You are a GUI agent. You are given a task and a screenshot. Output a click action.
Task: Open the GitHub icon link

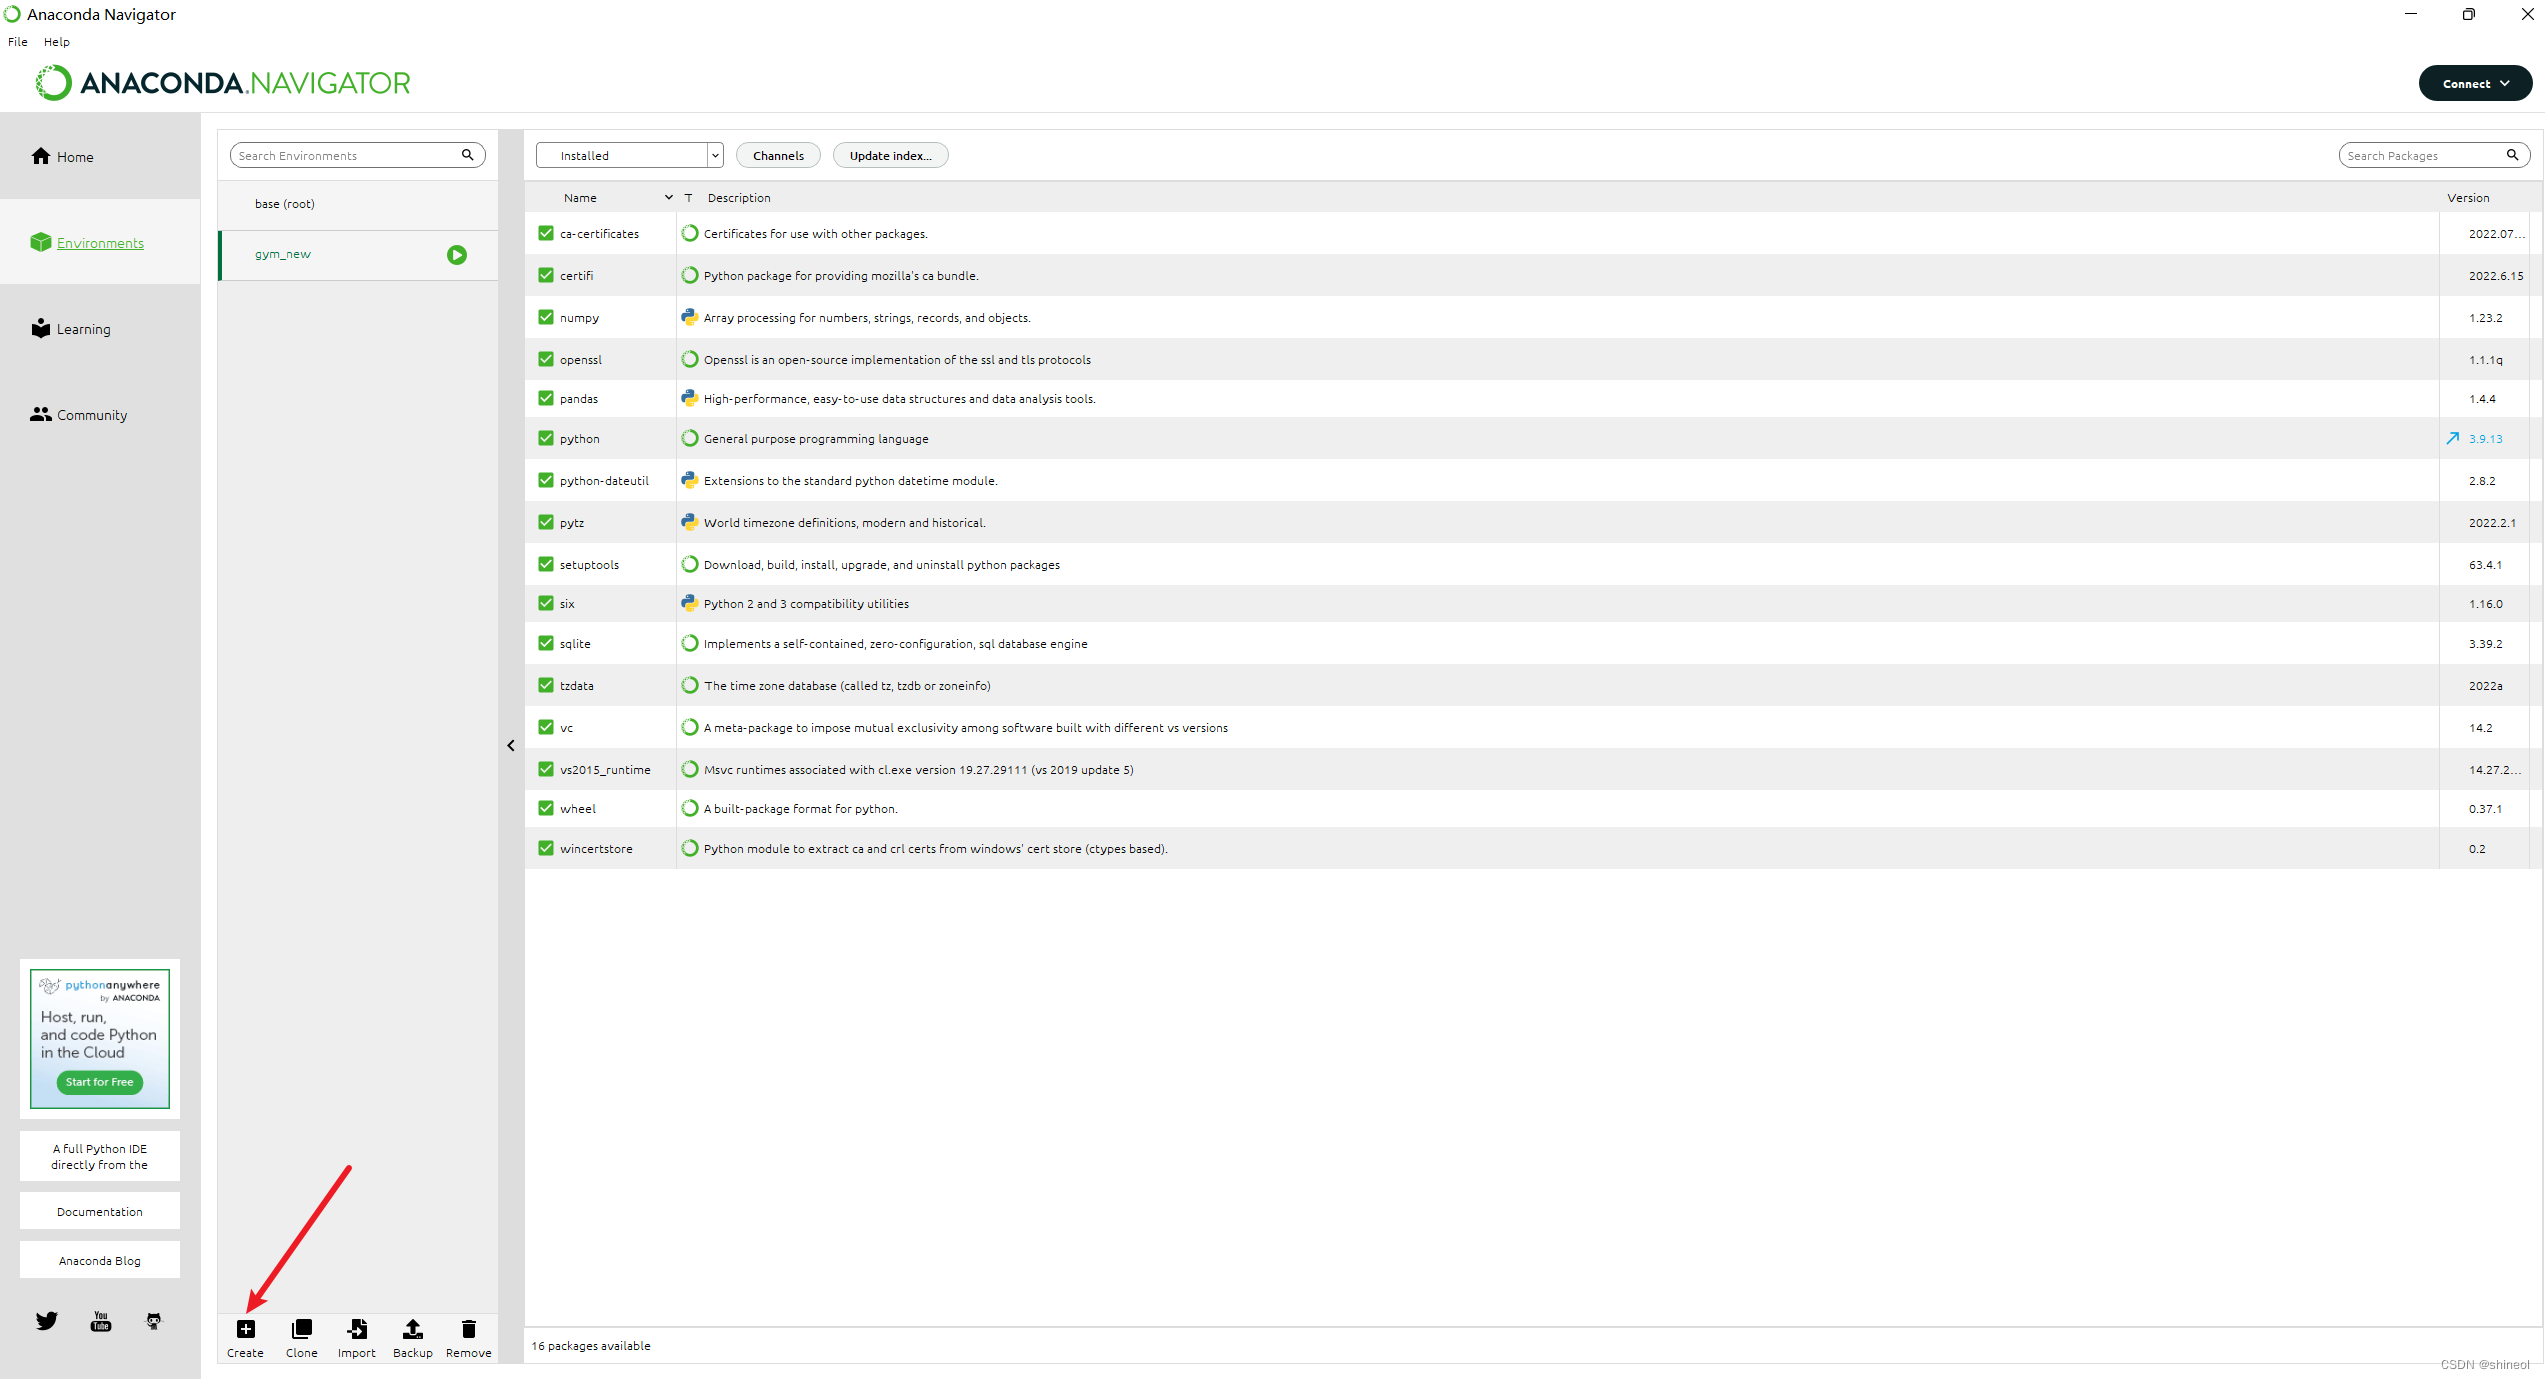click(154, 1321)
